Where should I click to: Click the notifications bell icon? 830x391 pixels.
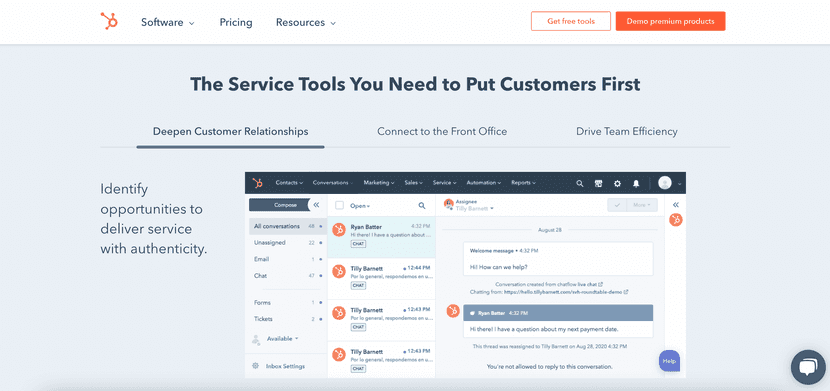636,183
